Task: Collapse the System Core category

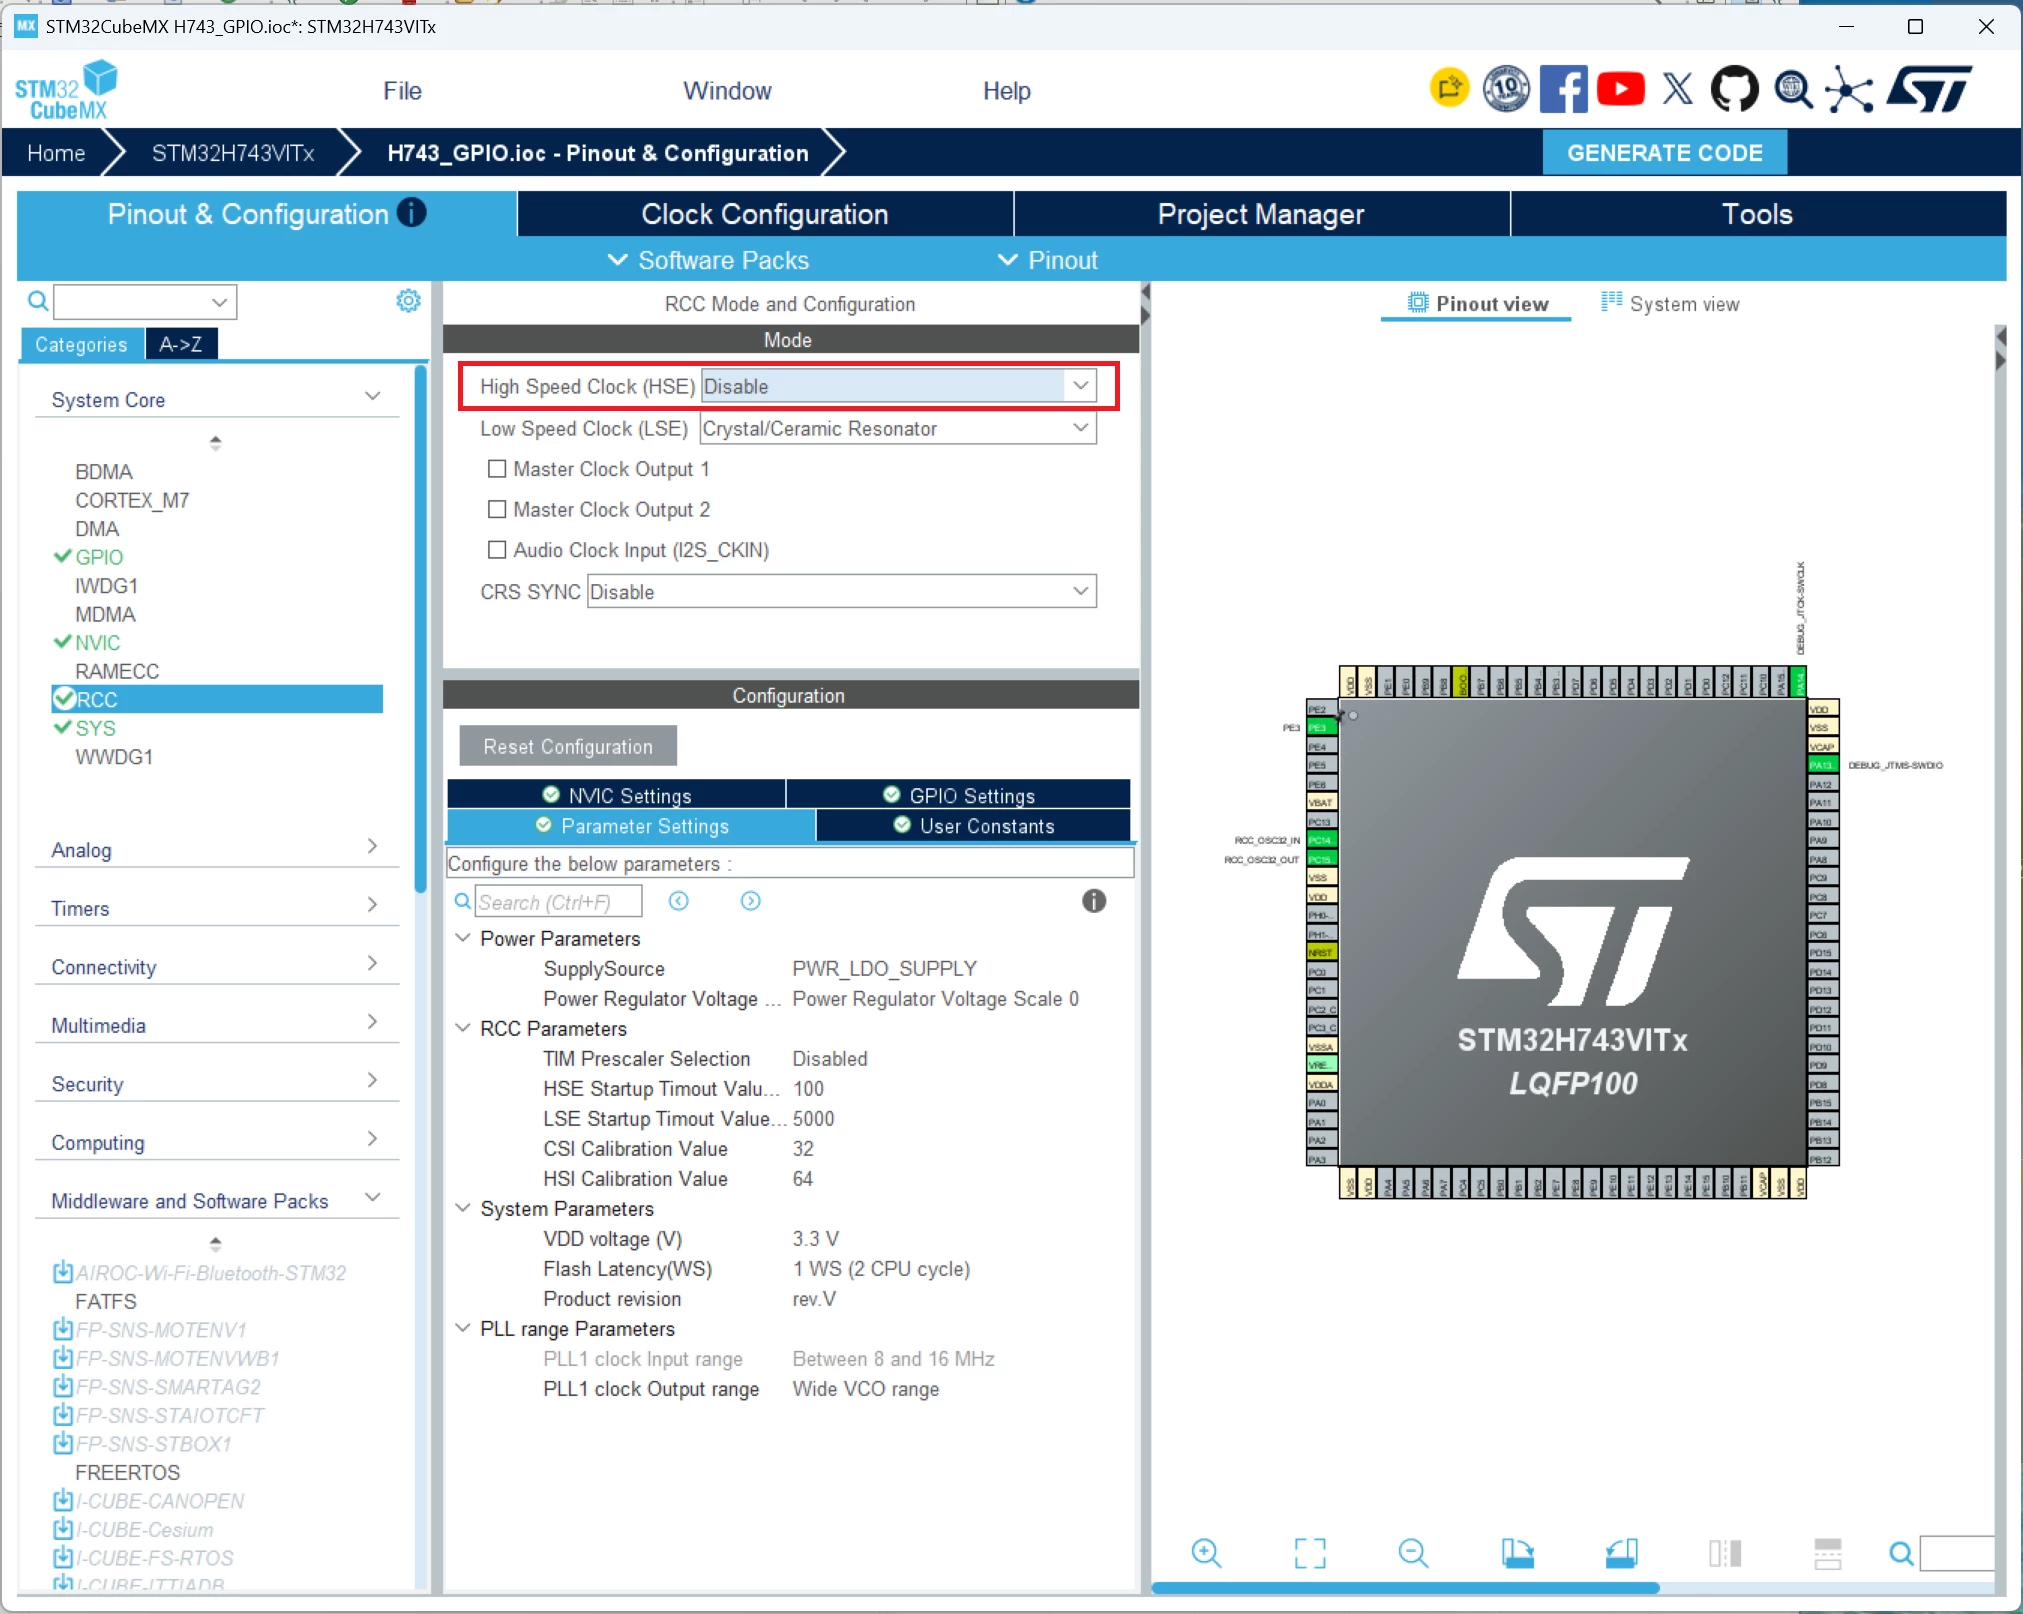Action: [372, 397]
